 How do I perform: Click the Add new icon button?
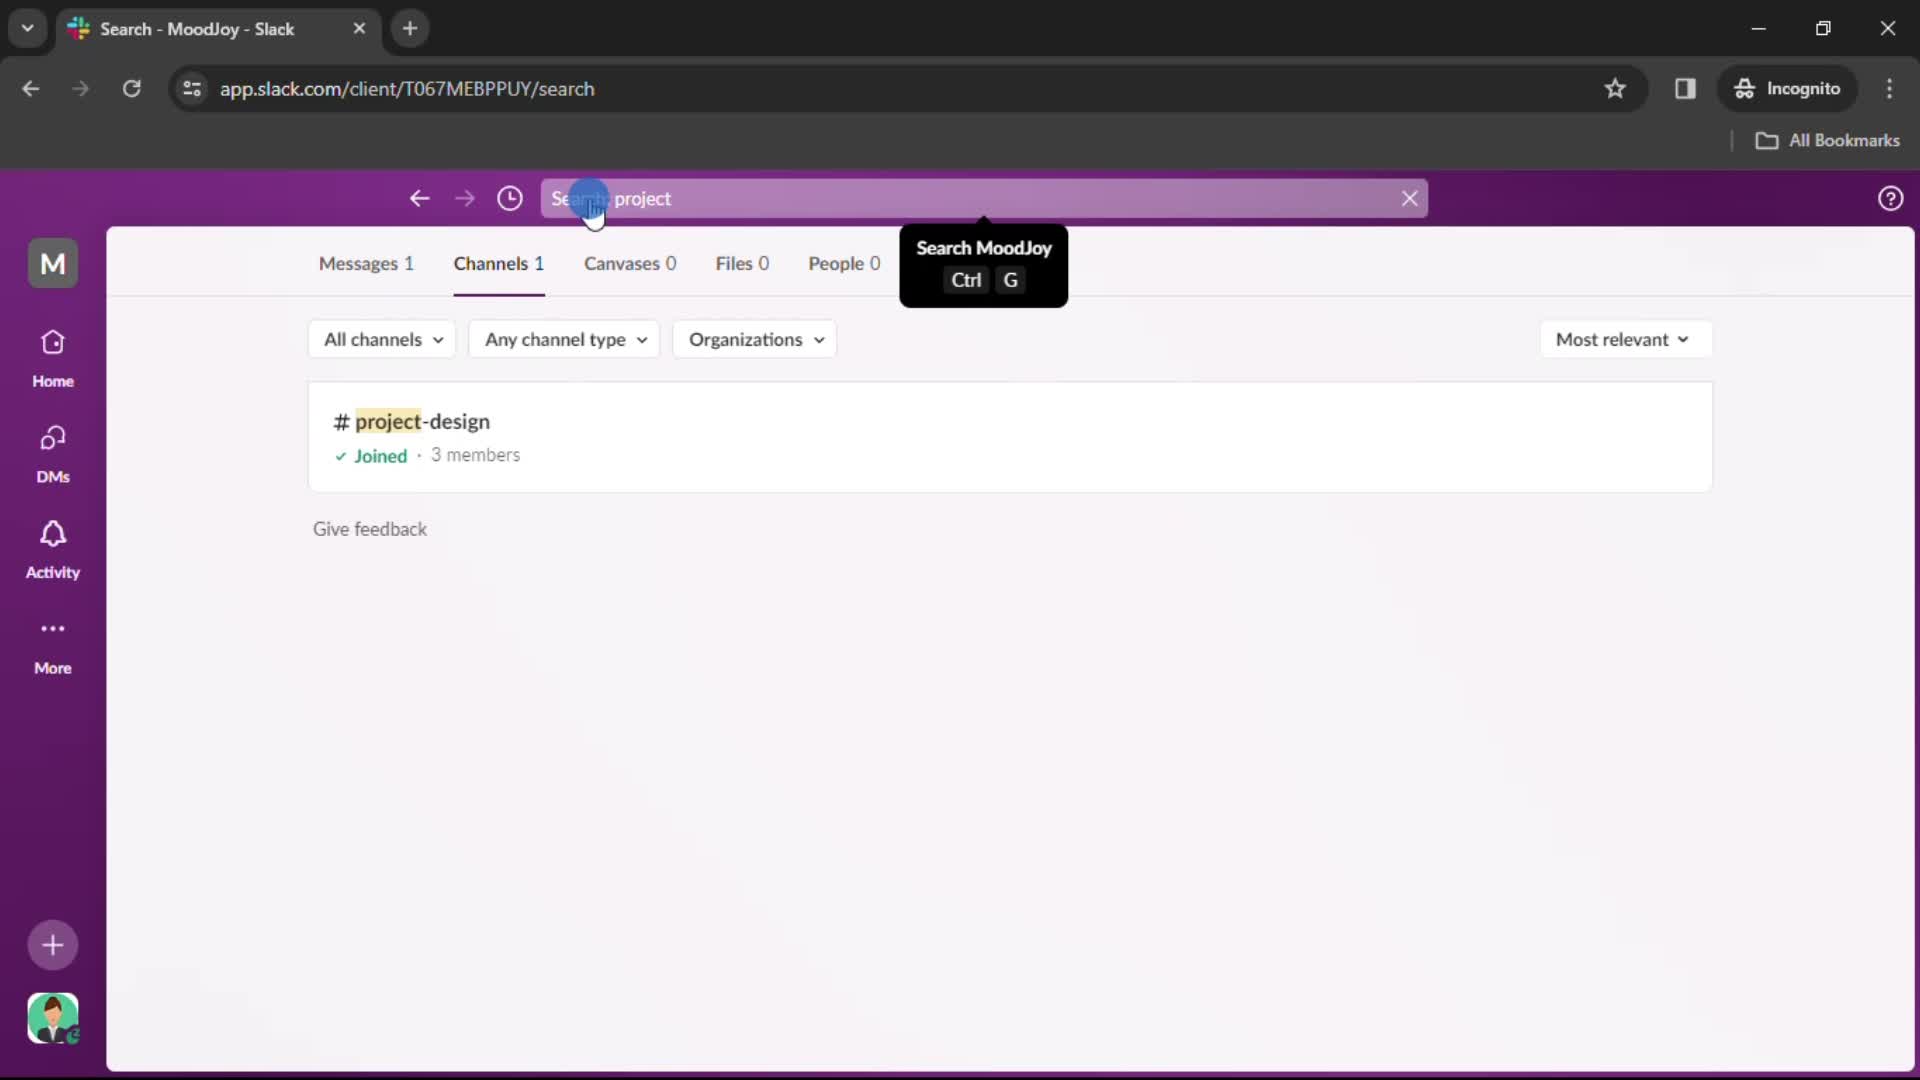pyautogui.click(x=53, y=944)
